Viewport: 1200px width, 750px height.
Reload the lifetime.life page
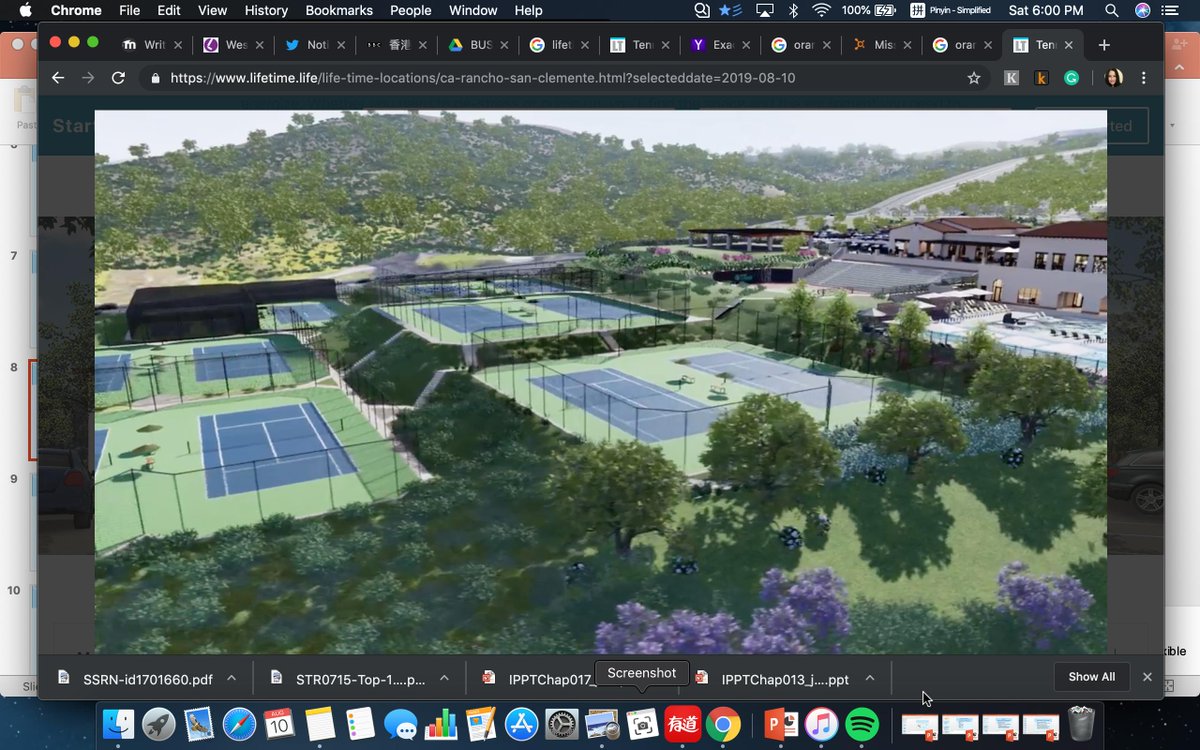point(118,78)
